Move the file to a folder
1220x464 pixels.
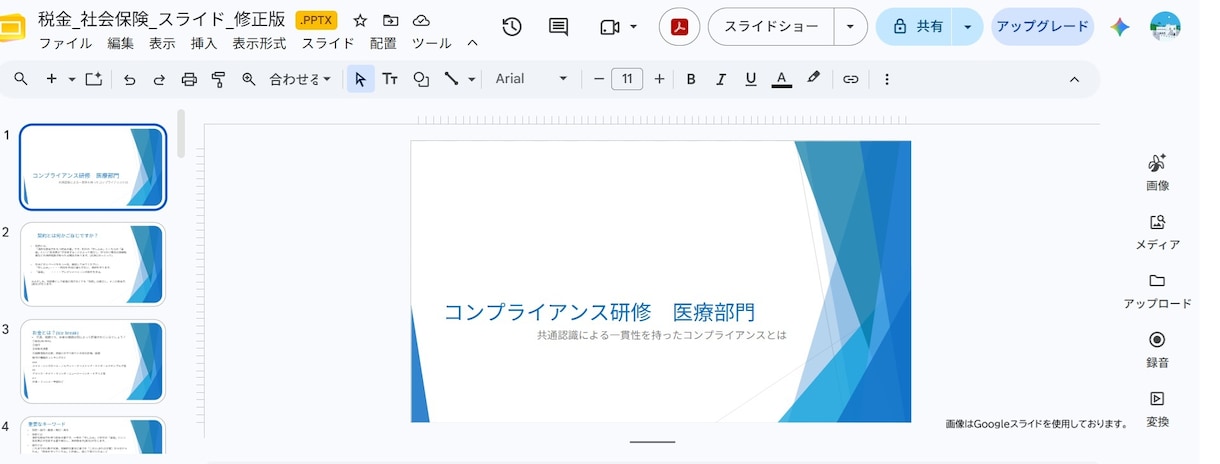[390, 20]
